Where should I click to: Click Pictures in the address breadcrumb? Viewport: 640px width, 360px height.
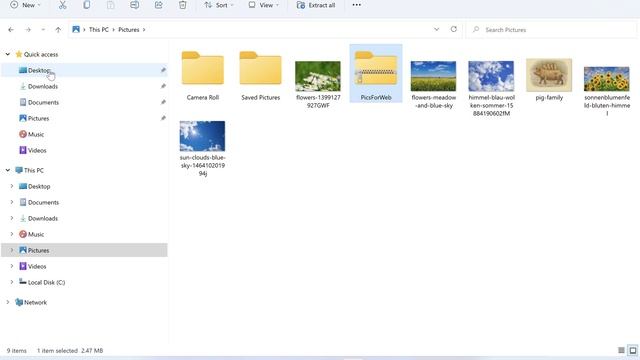click(x=129, y=30)
